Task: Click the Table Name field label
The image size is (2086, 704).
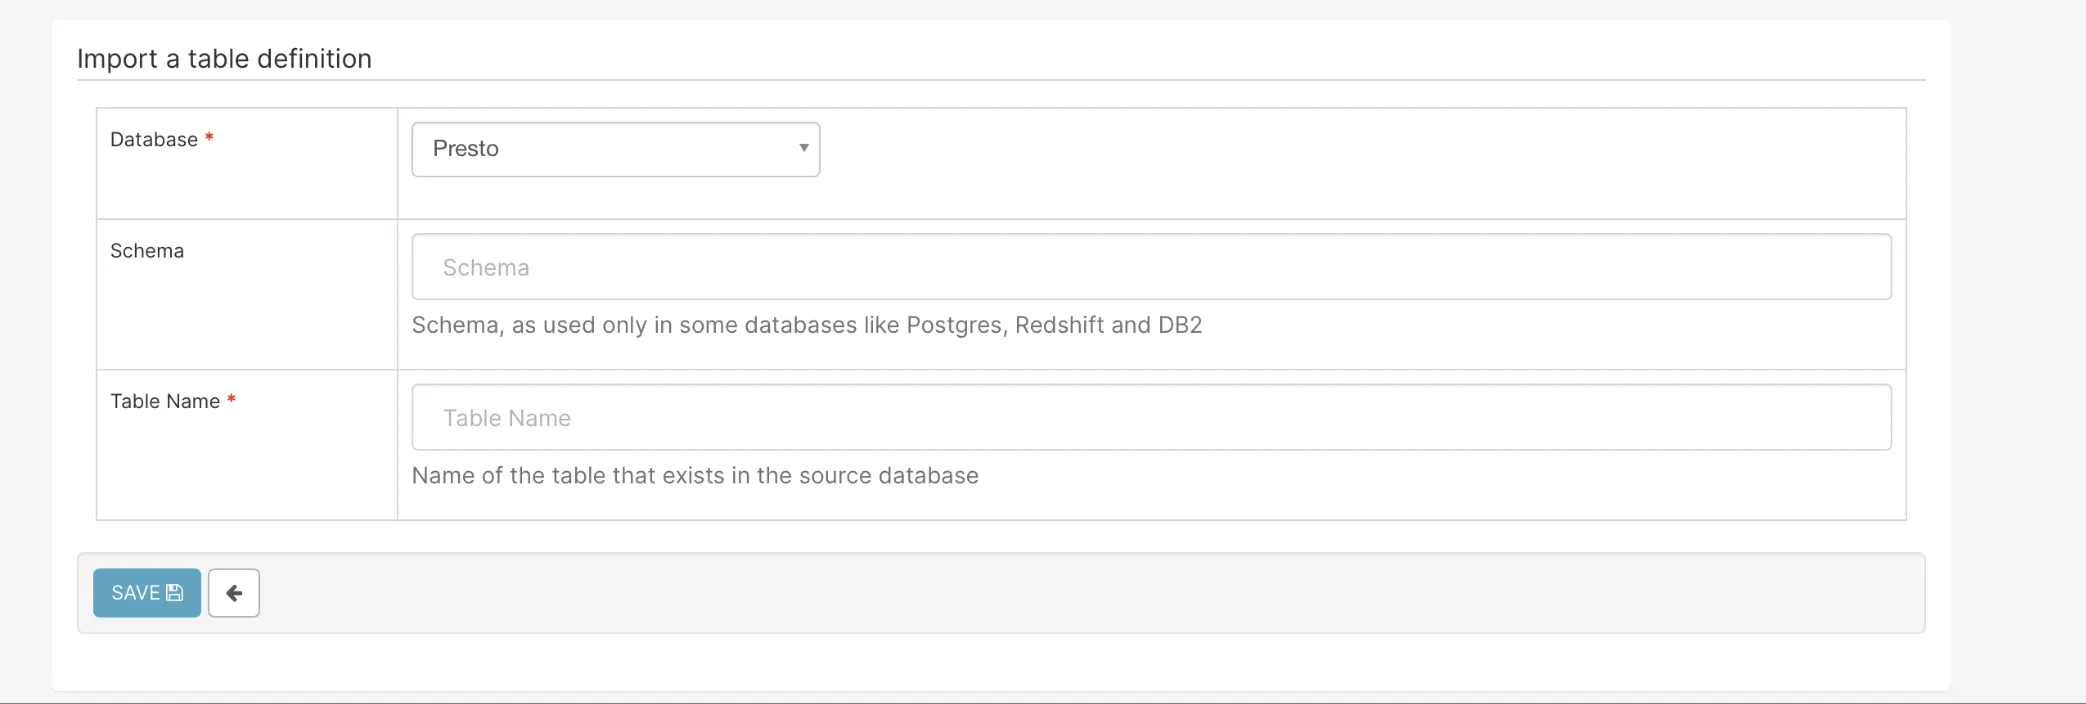Action: click(x=165, y=401)
